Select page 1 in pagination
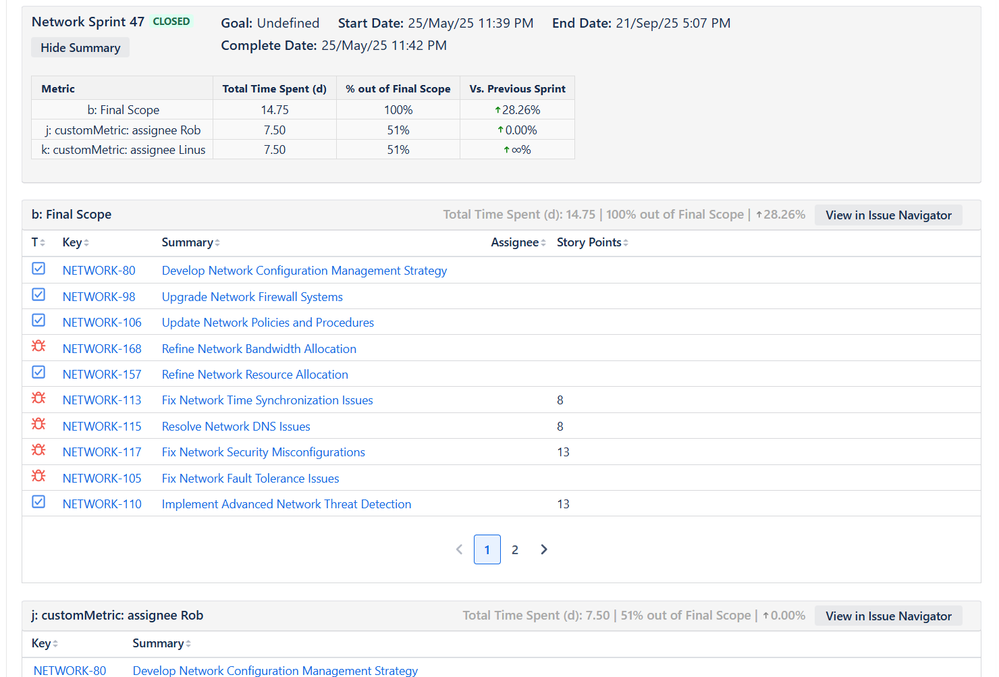 click(487, 550)
